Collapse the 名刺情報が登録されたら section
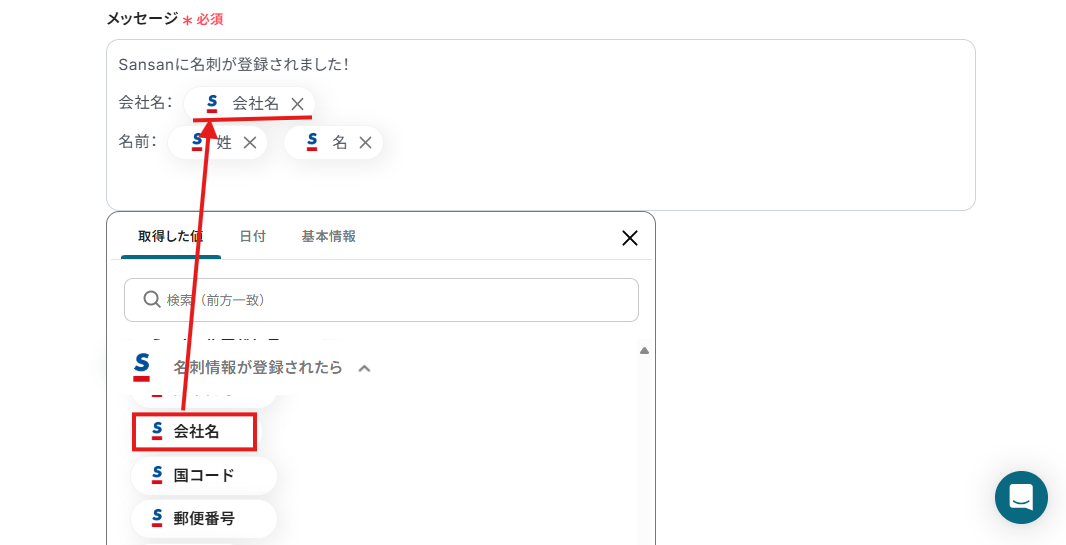Screen dimensions: 1066x545 pyautogui.click(x=364, y=368)
